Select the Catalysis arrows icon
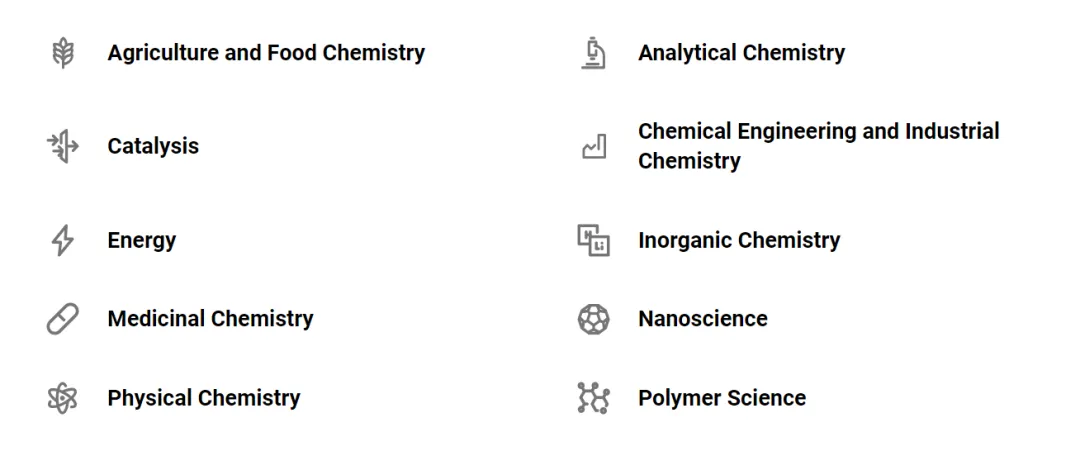 click(x=63, y=146)
